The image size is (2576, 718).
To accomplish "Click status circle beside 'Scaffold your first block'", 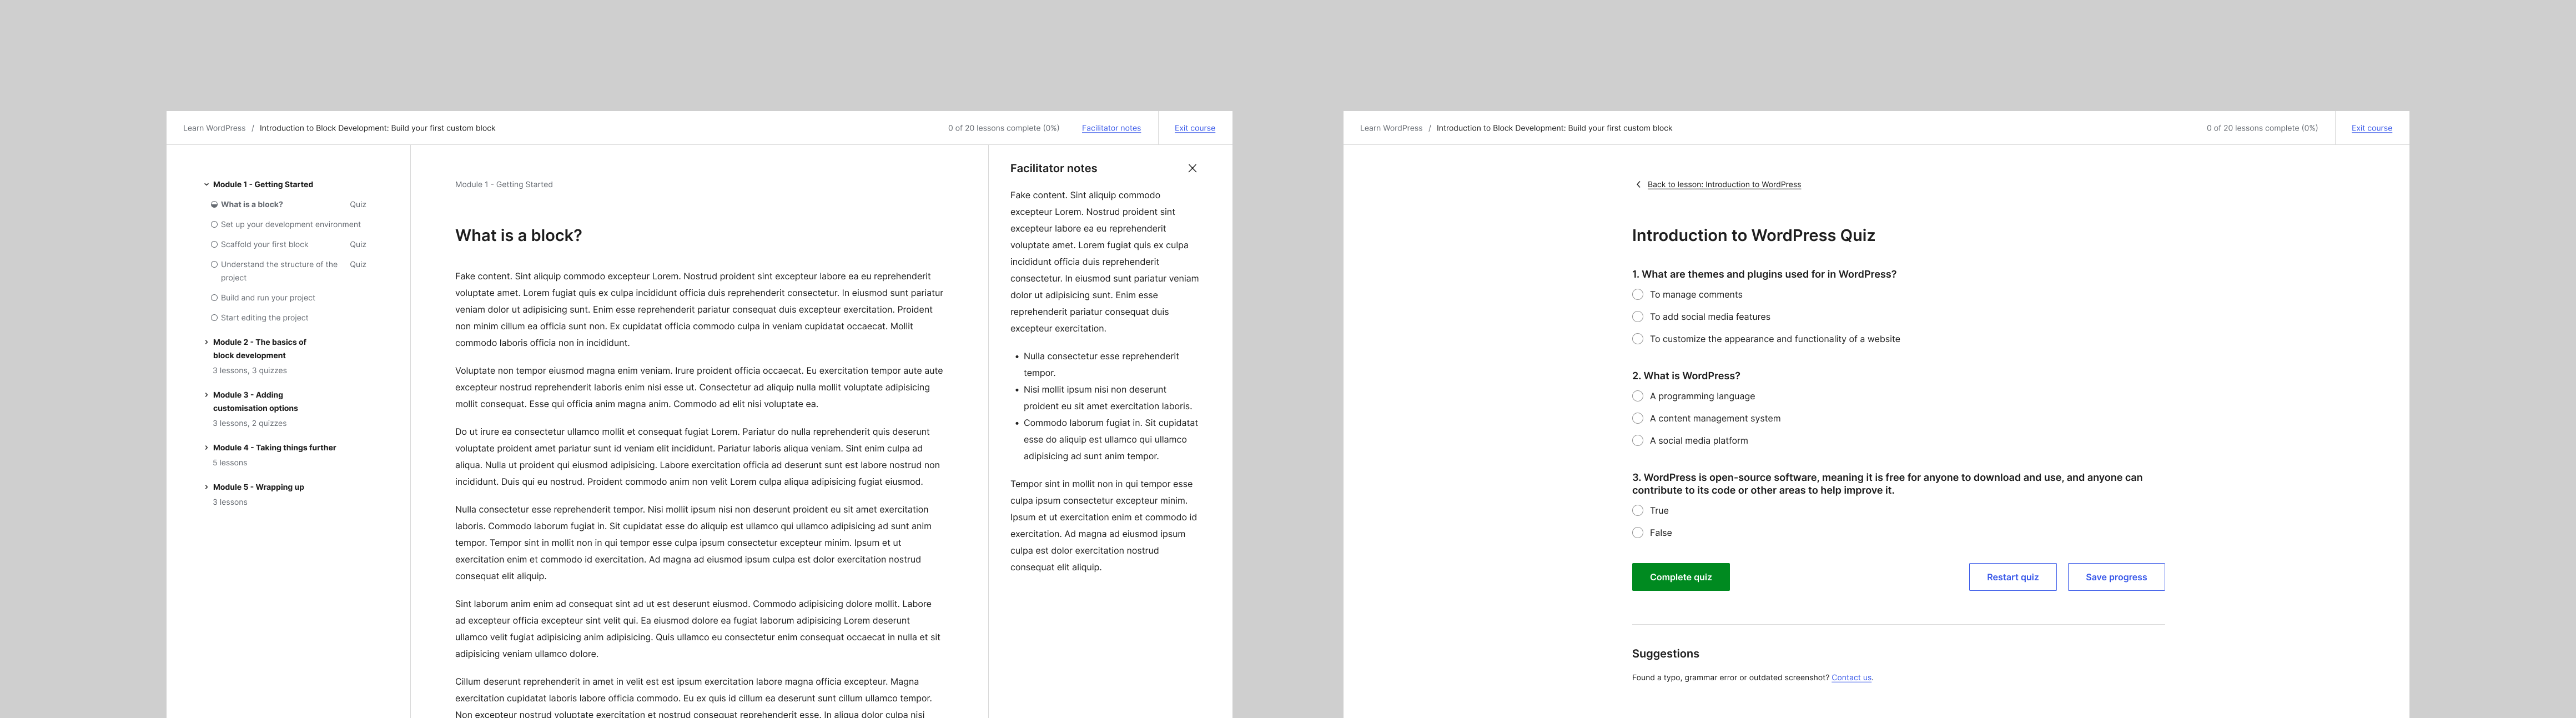I will coord(214,245).
